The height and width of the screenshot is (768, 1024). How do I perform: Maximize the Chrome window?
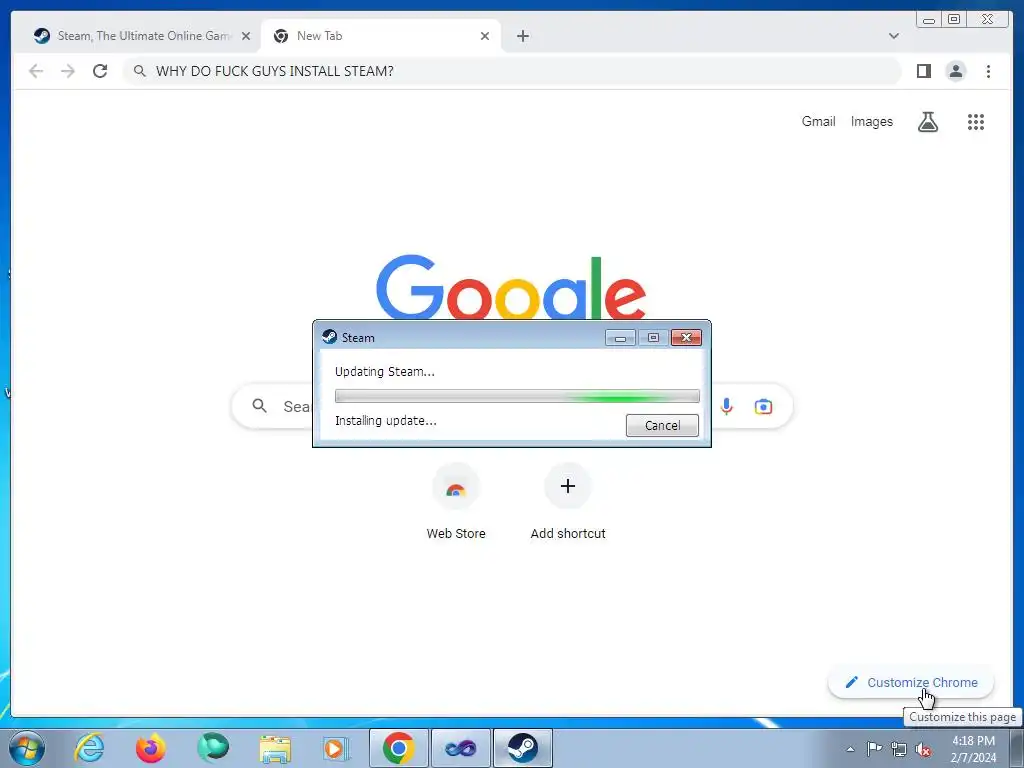point(953,20)
